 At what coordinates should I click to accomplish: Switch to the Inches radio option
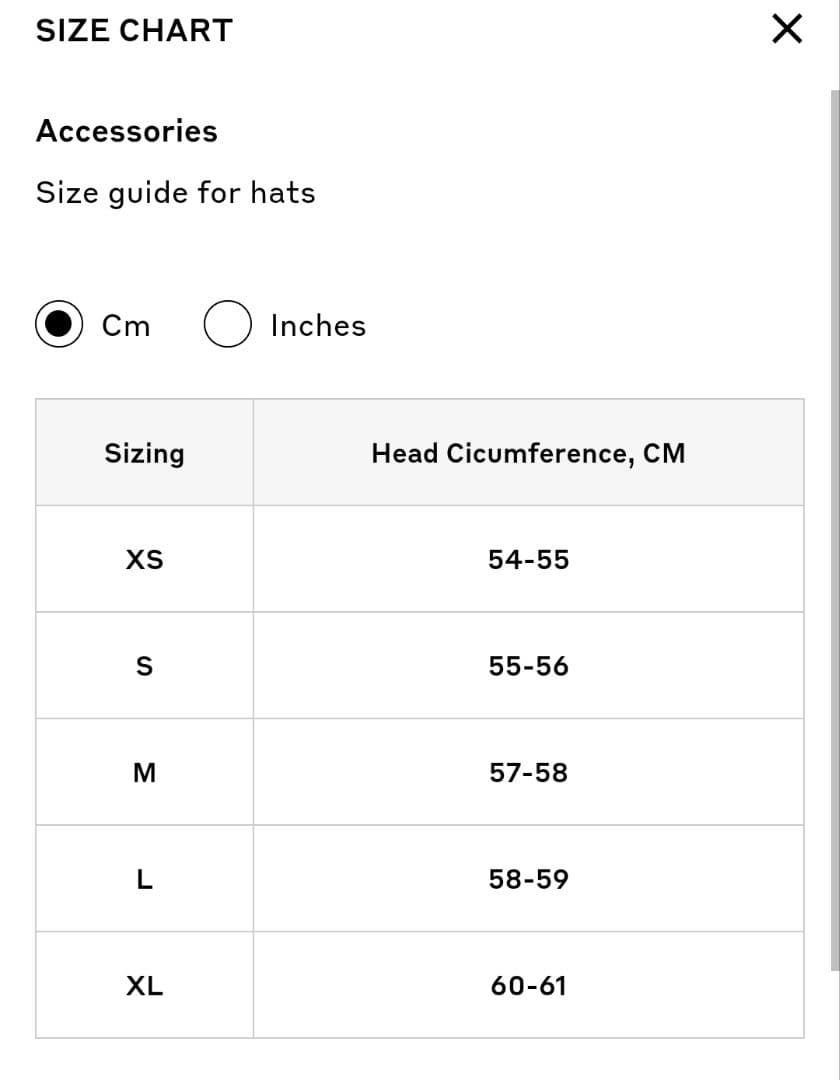[x=227, y=325]
